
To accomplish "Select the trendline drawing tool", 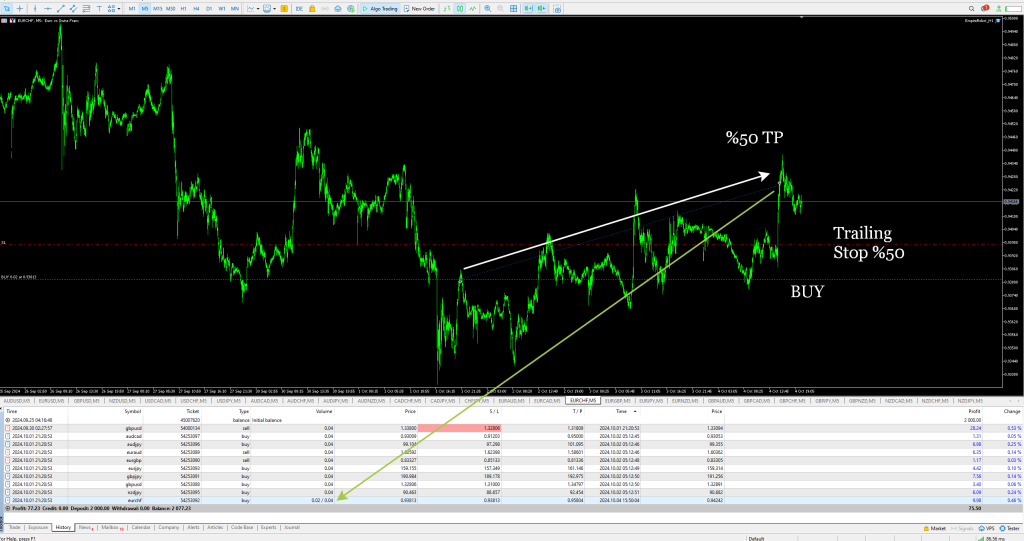I will (61, 8).
